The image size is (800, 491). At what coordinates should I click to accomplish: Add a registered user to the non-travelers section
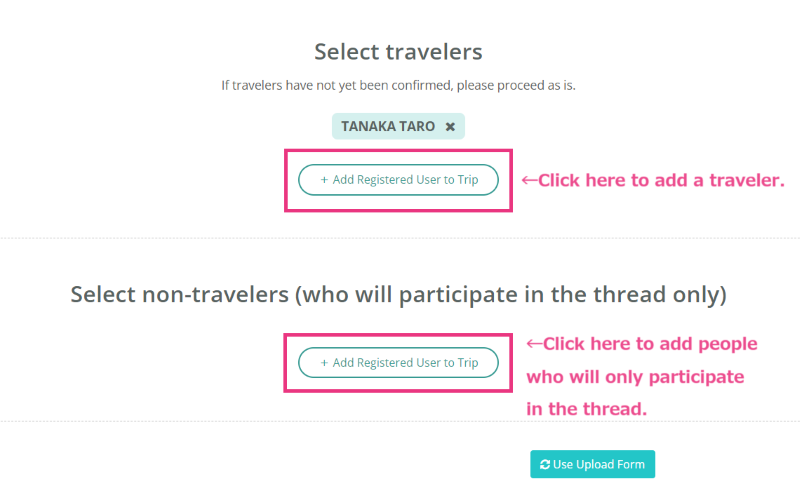click(x=398, y=362)
